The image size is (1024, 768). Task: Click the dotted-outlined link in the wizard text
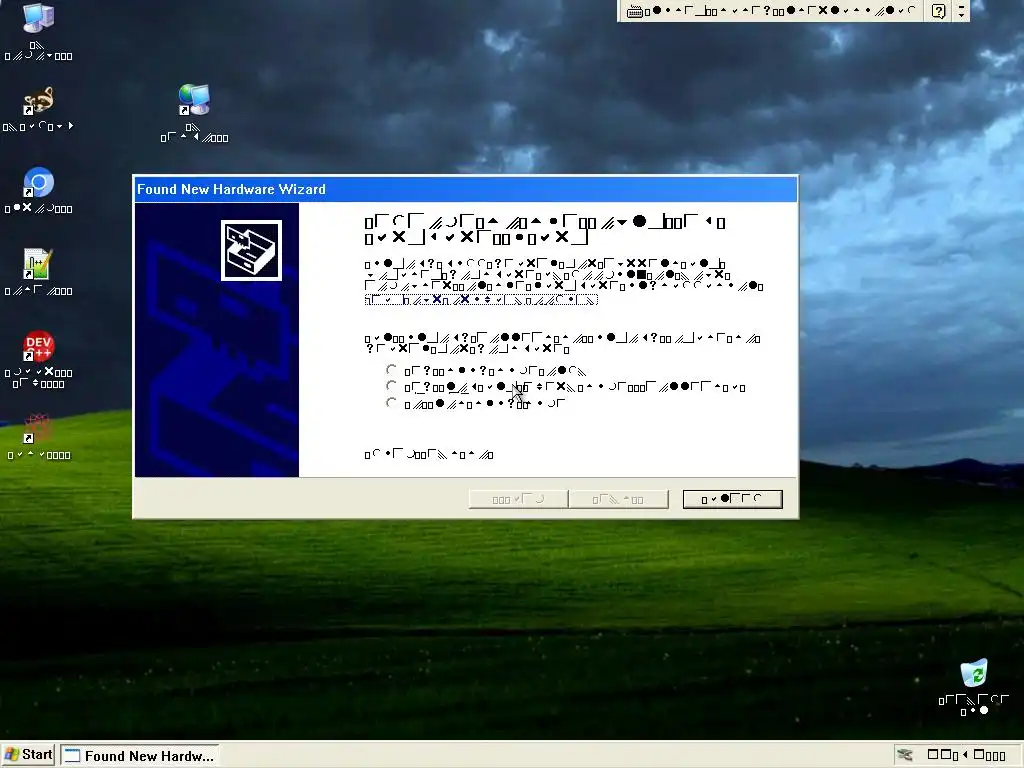coord(481,300)
